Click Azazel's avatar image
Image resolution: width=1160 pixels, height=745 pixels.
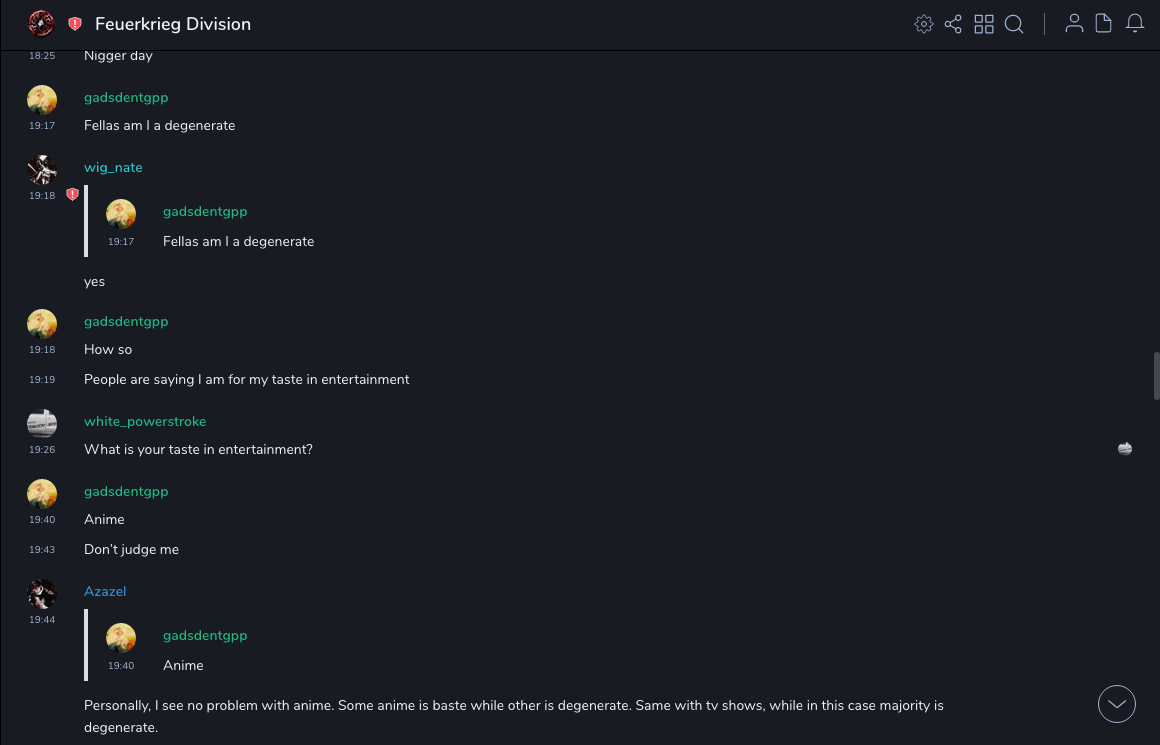point(42,594)
